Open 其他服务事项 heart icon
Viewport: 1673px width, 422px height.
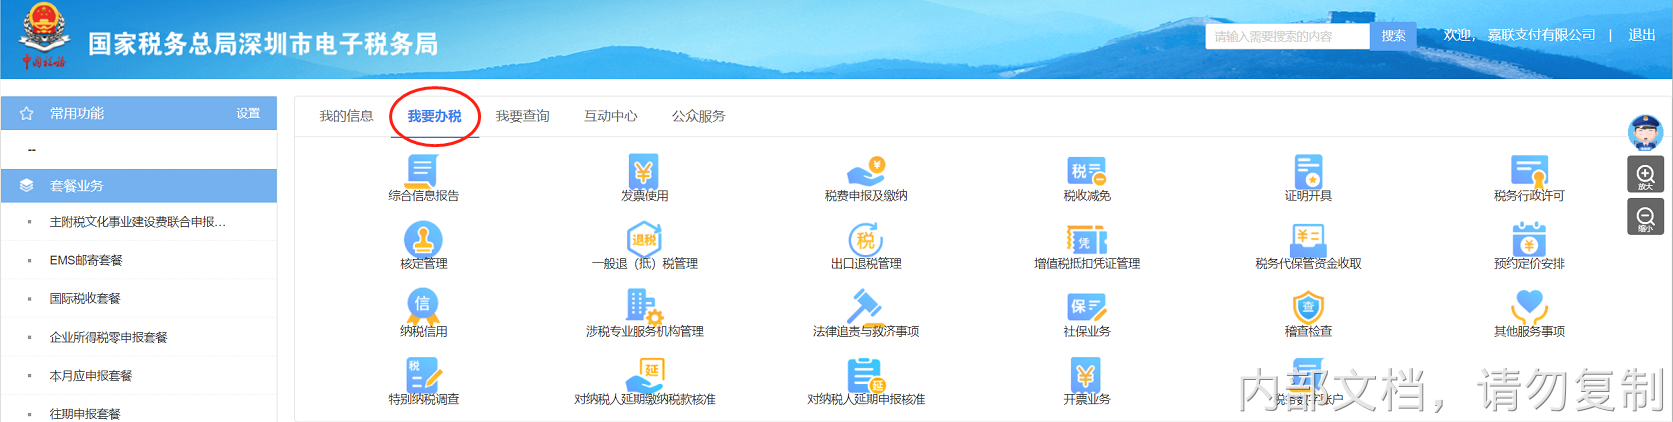[x=1529, y=305]
